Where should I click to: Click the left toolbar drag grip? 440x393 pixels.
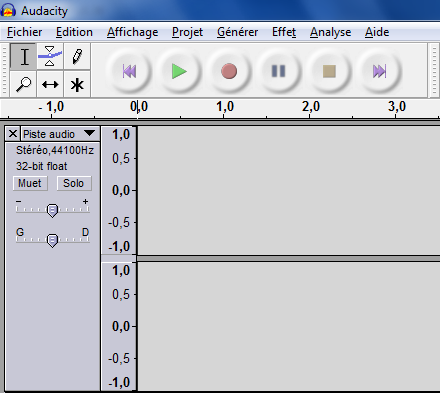(x=4, y=70)
